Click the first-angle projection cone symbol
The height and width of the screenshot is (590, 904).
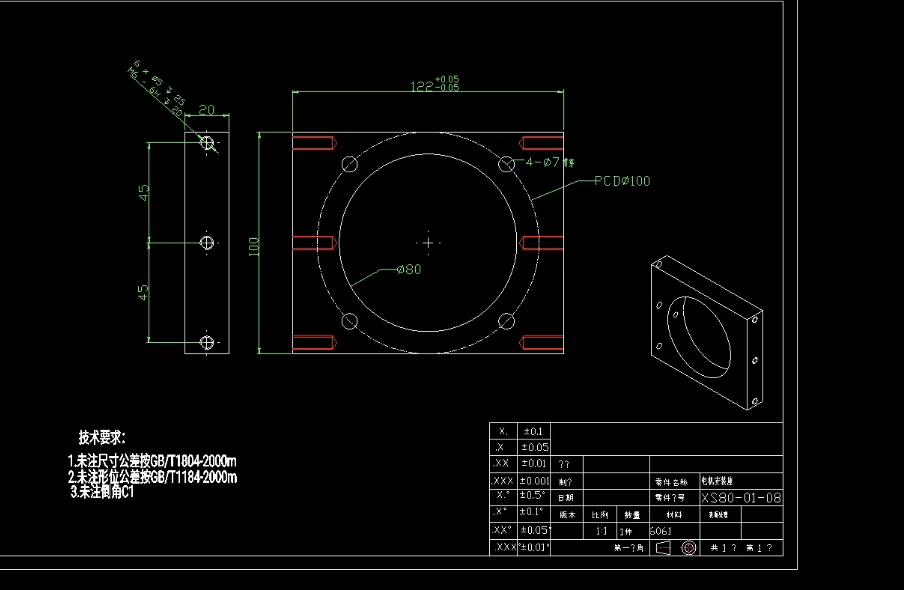point(663,548)
